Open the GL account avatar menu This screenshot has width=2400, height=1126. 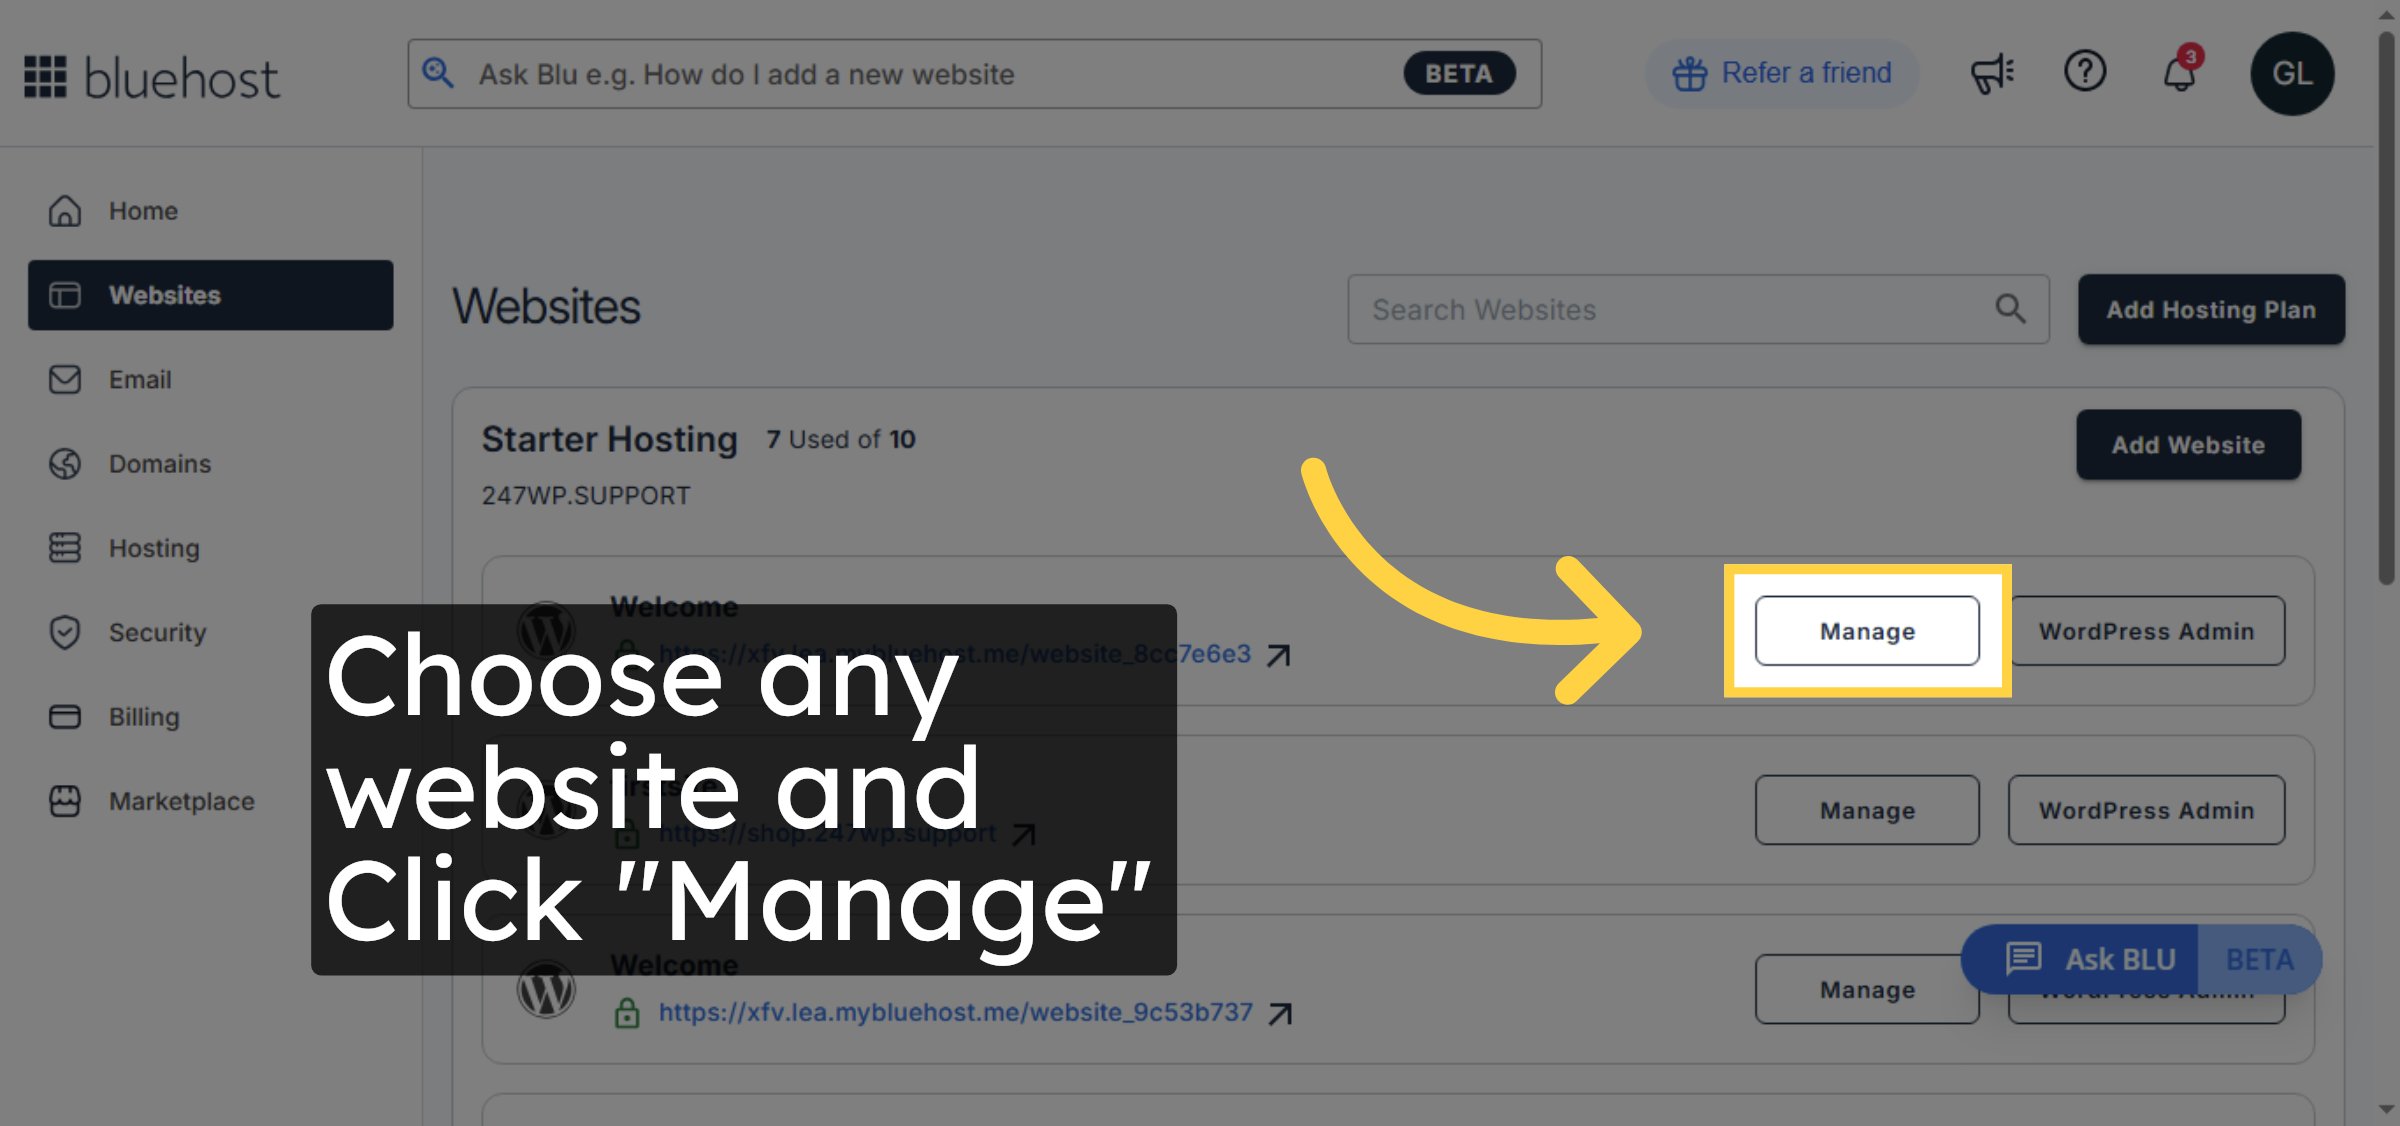click(2292, 73)
